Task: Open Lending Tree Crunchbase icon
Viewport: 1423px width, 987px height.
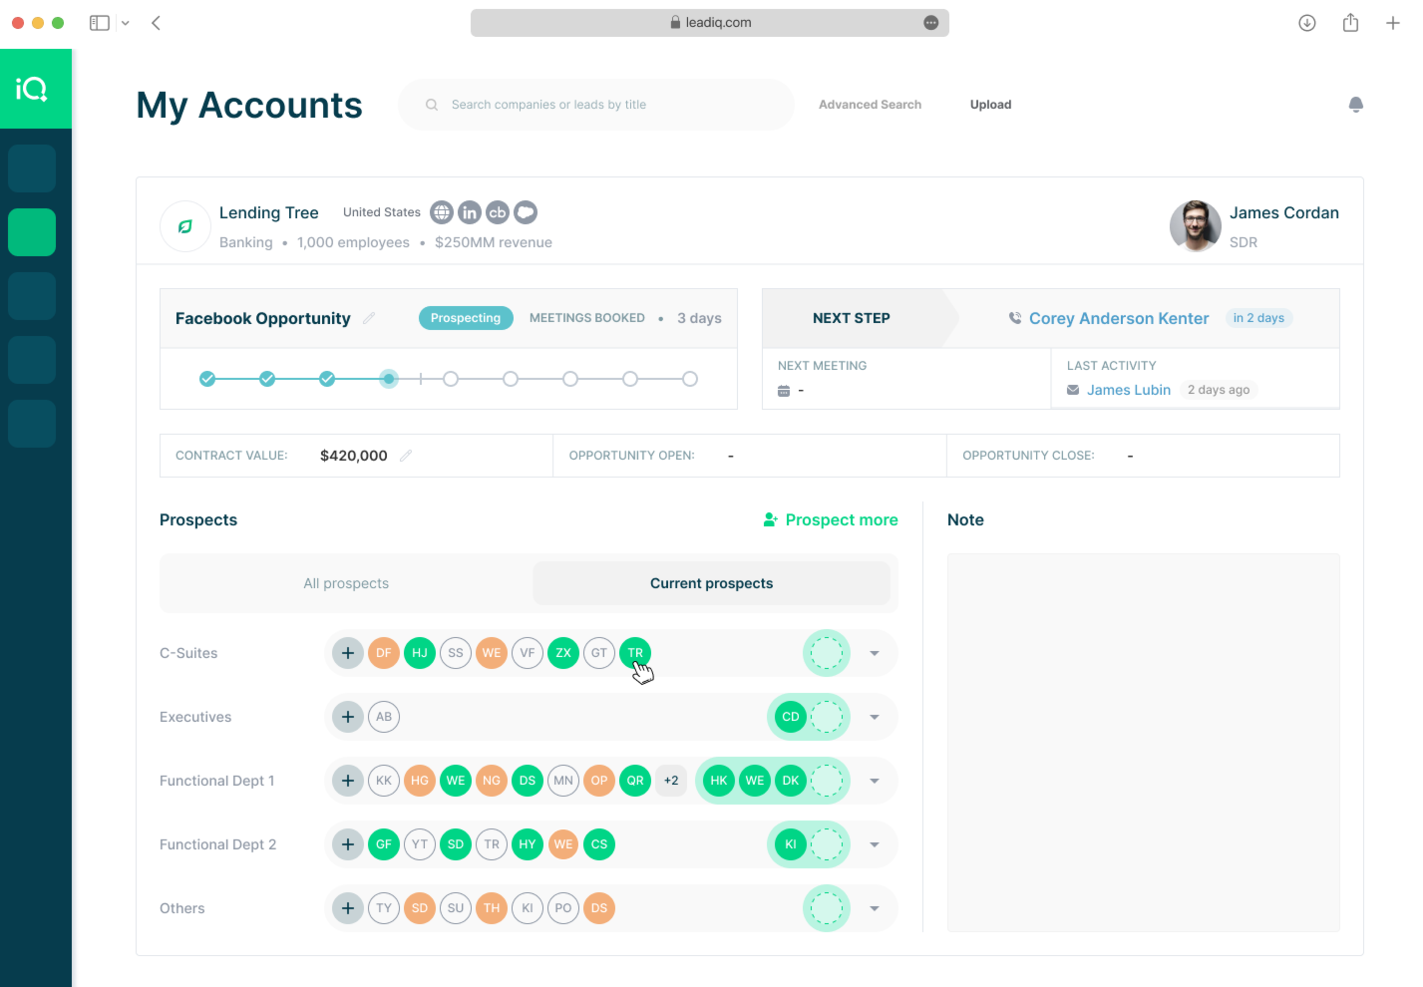Action: (497, 212)
